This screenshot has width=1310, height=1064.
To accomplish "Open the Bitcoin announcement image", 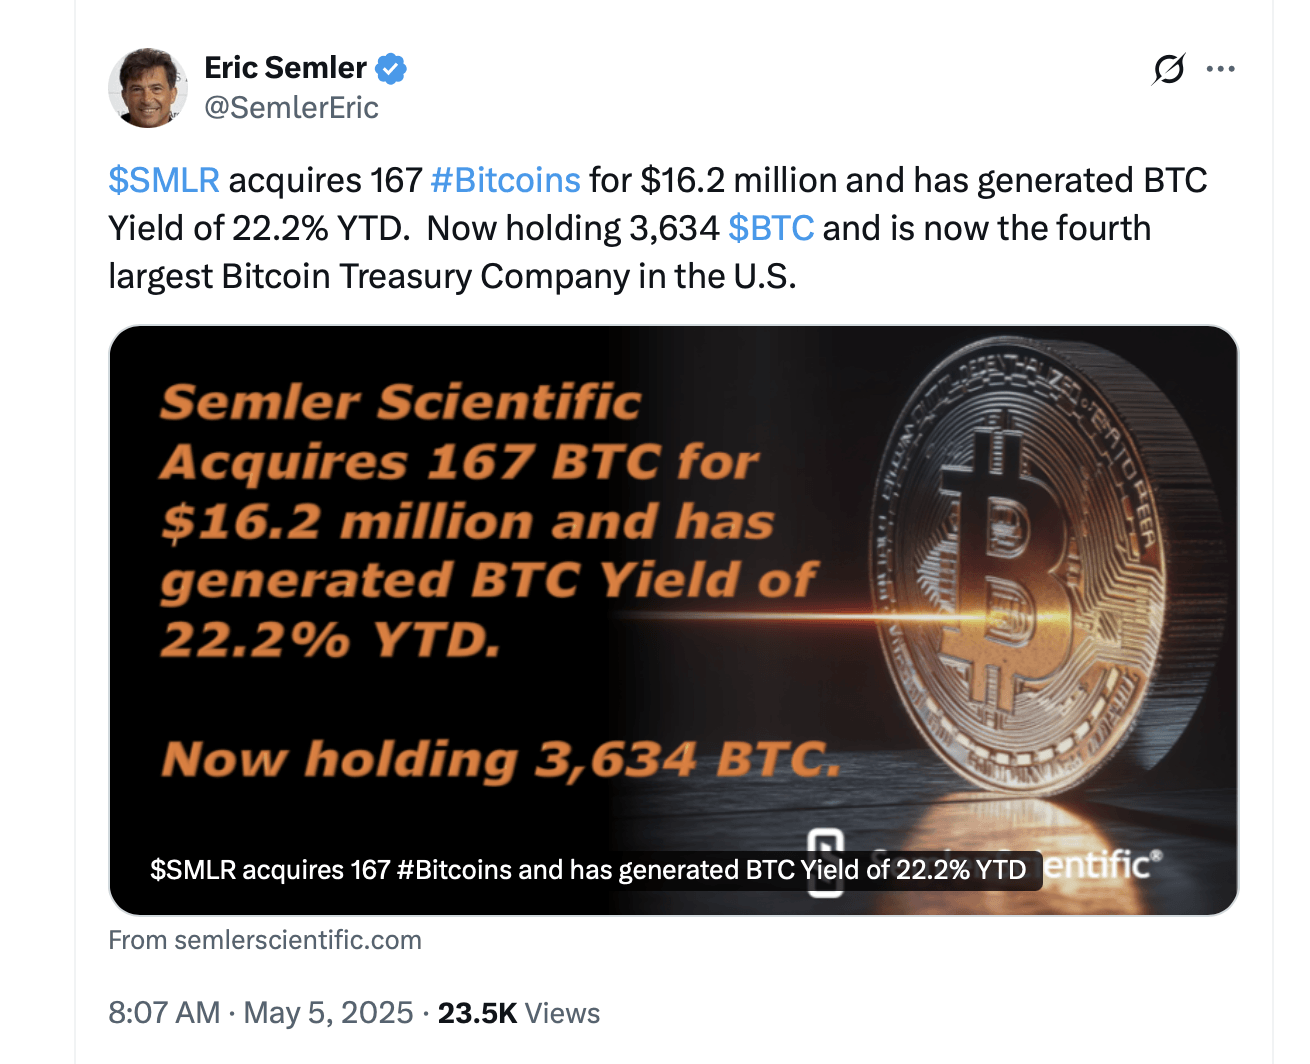I will [672, 618].
